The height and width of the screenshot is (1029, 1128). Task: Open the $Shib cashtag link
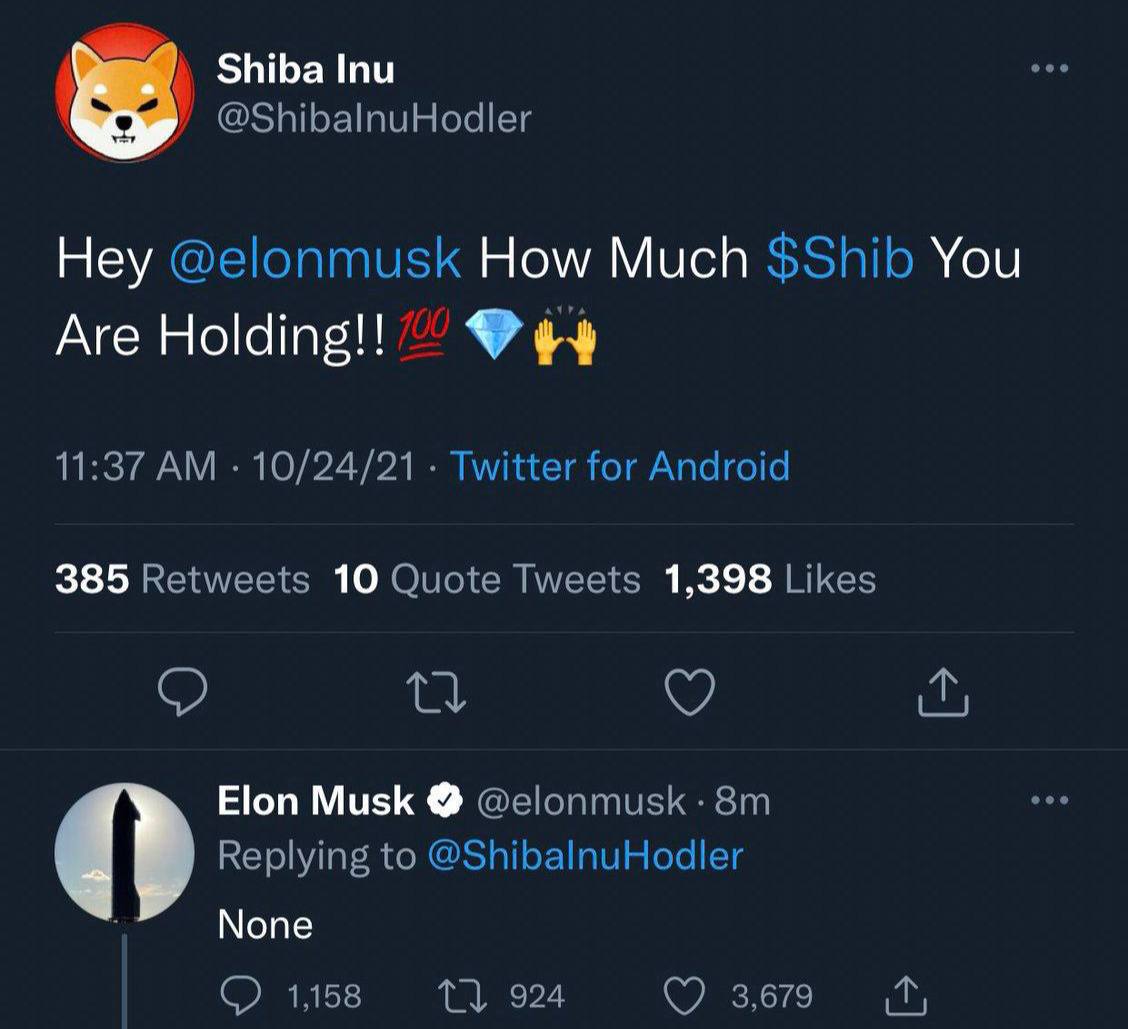click(840, 259)
